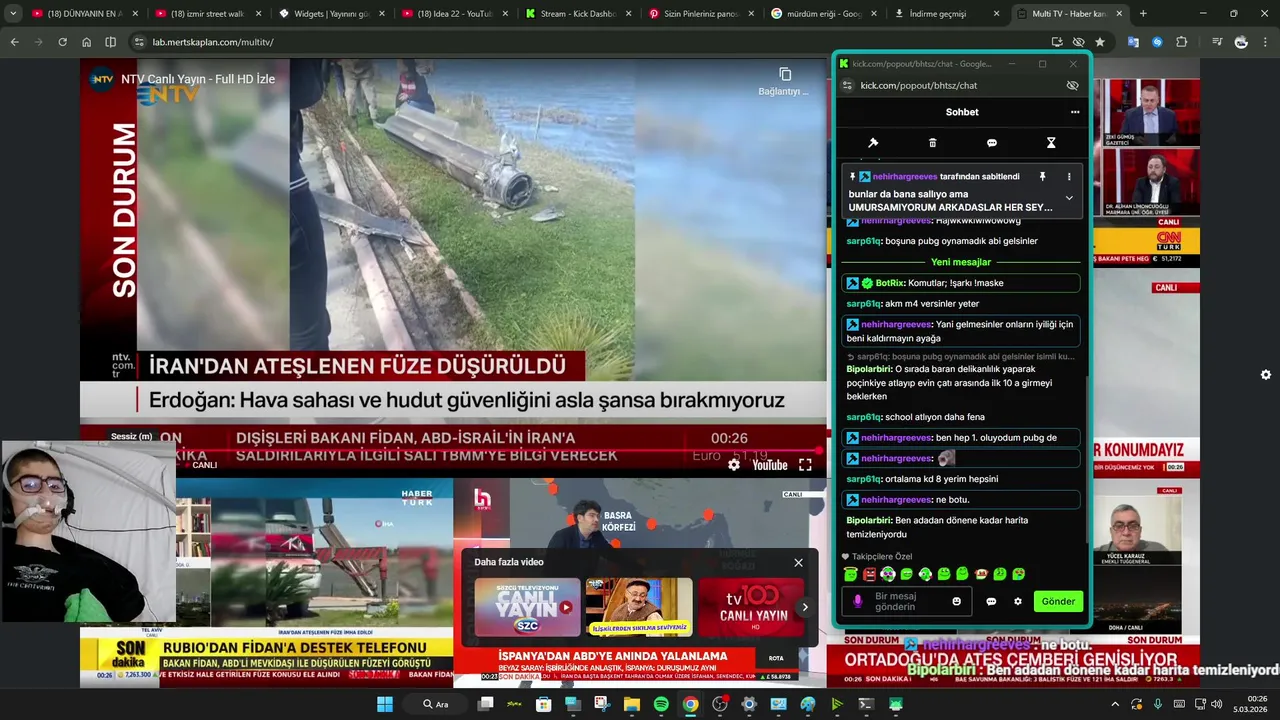The width and height of the screenshot is (1280, 720).
Task: Click the hourglass slow mode icon
Action: click(x=1051, y=143)
